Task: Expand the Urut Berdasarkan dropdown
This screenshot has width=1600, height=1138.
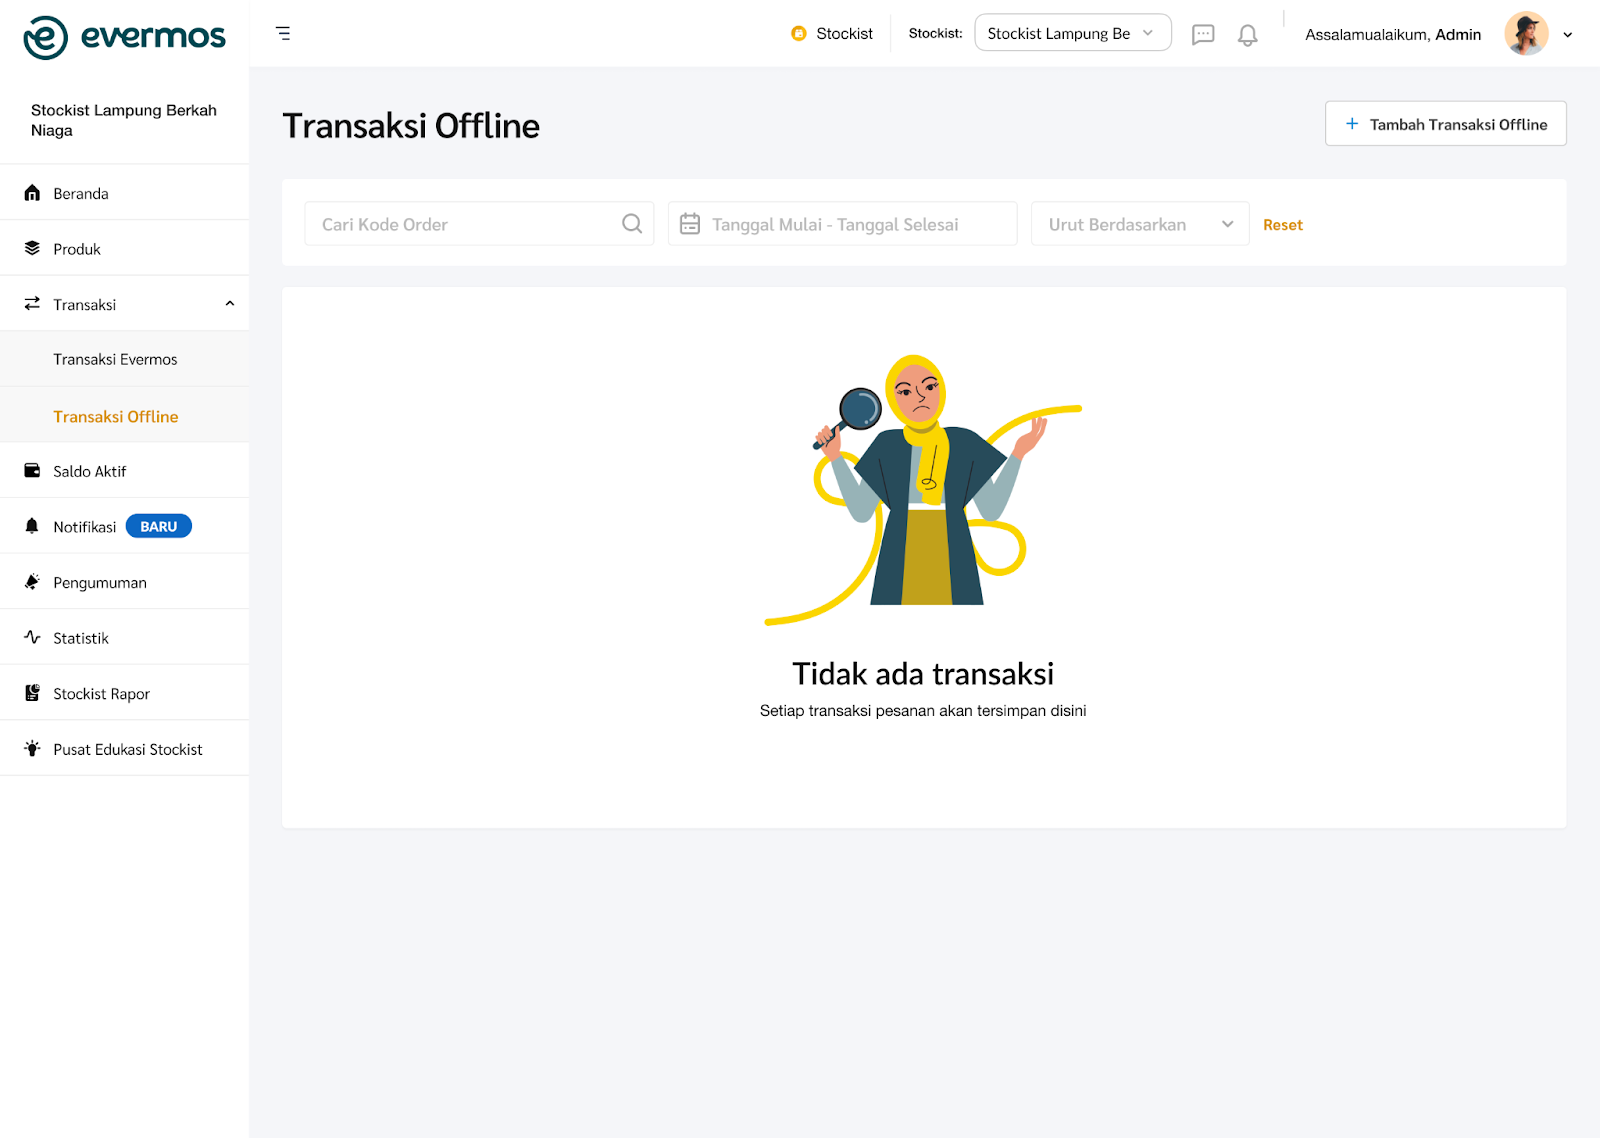Action: point(1140,224)
